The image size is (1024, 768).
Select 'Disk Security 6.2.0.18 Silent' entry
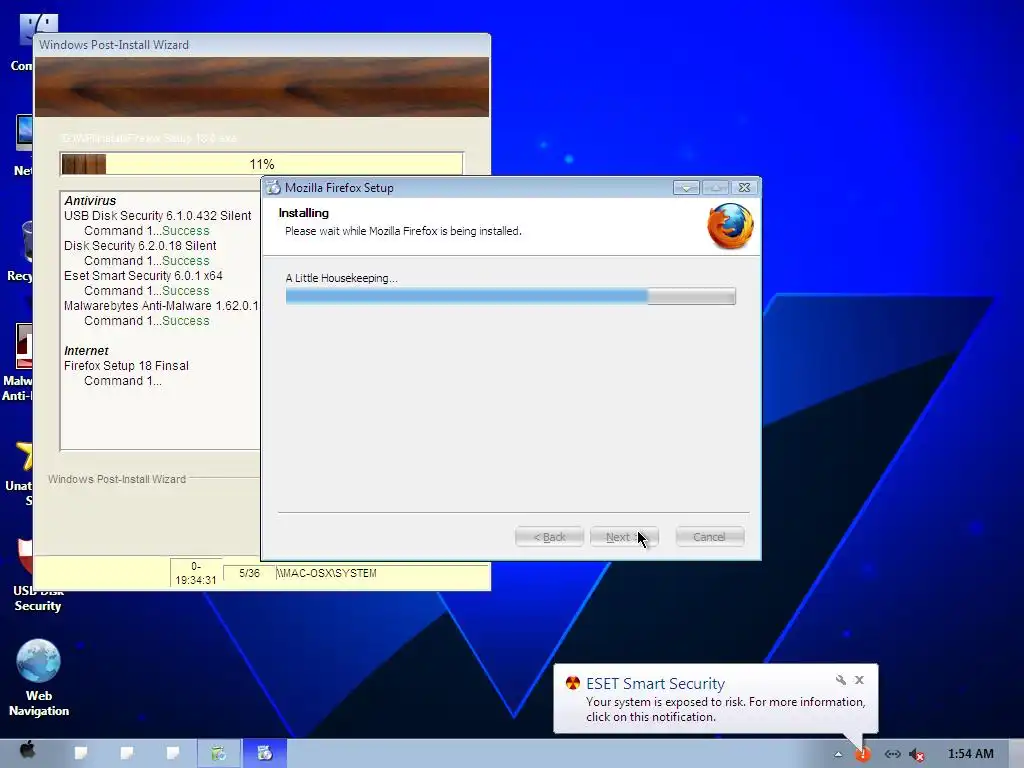pyautogui.click(x=140, y=246)
